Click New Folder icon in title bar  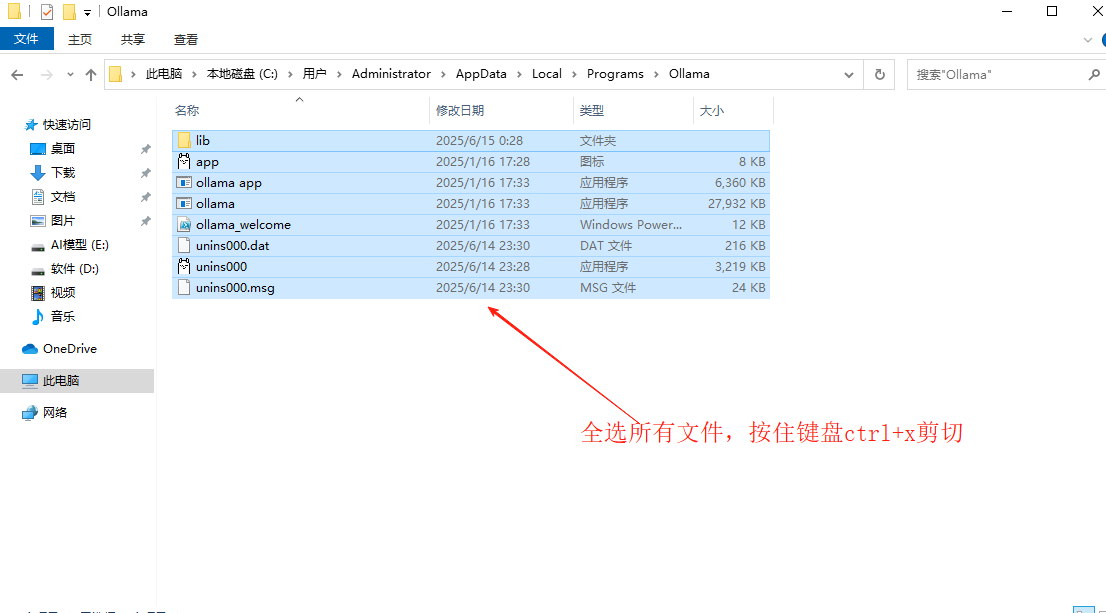69,12
